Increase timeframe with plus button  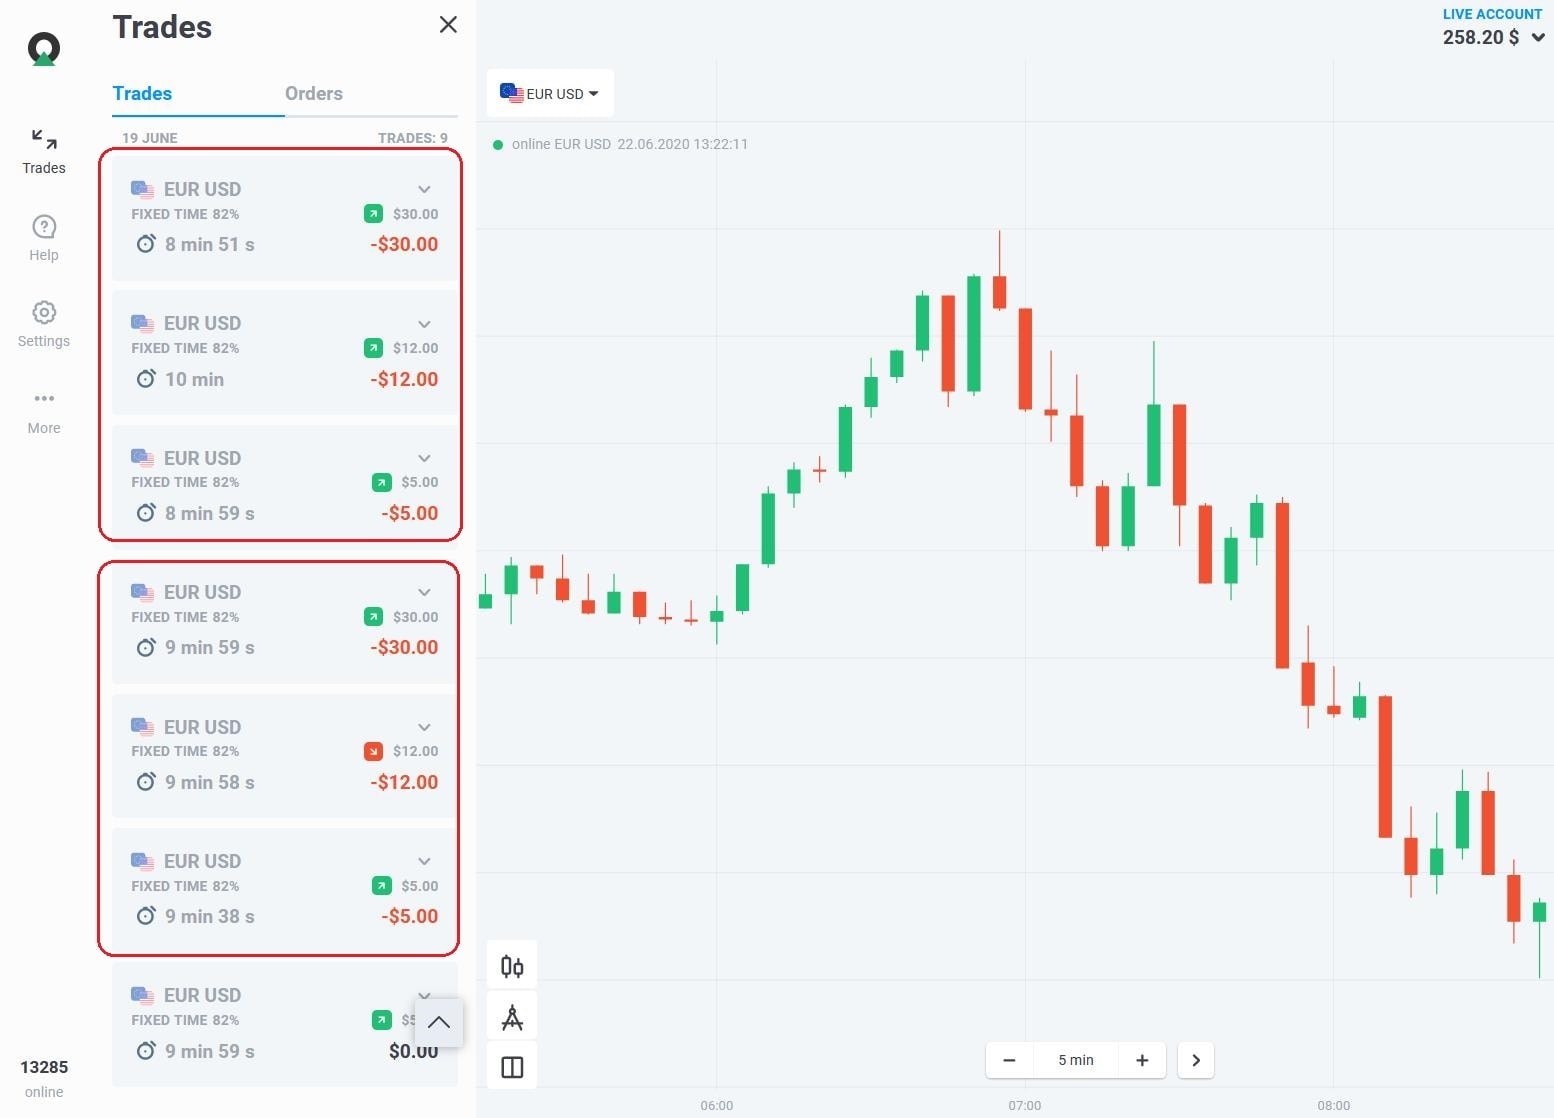coord(1142,1060)
